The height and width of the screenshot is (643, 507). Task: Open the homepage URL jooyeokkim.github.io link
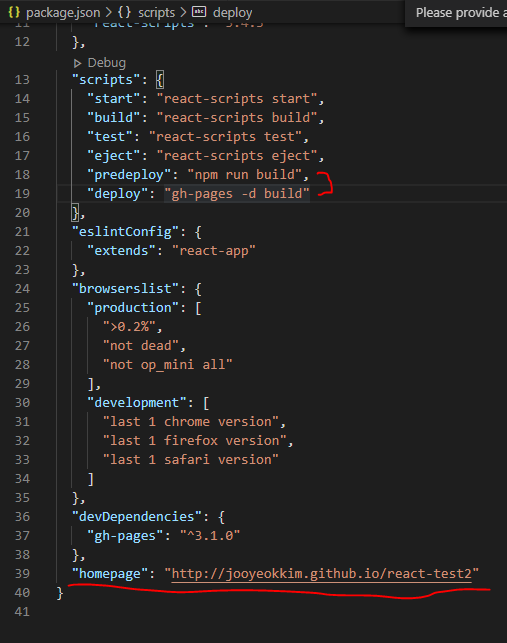click(322, 573)
